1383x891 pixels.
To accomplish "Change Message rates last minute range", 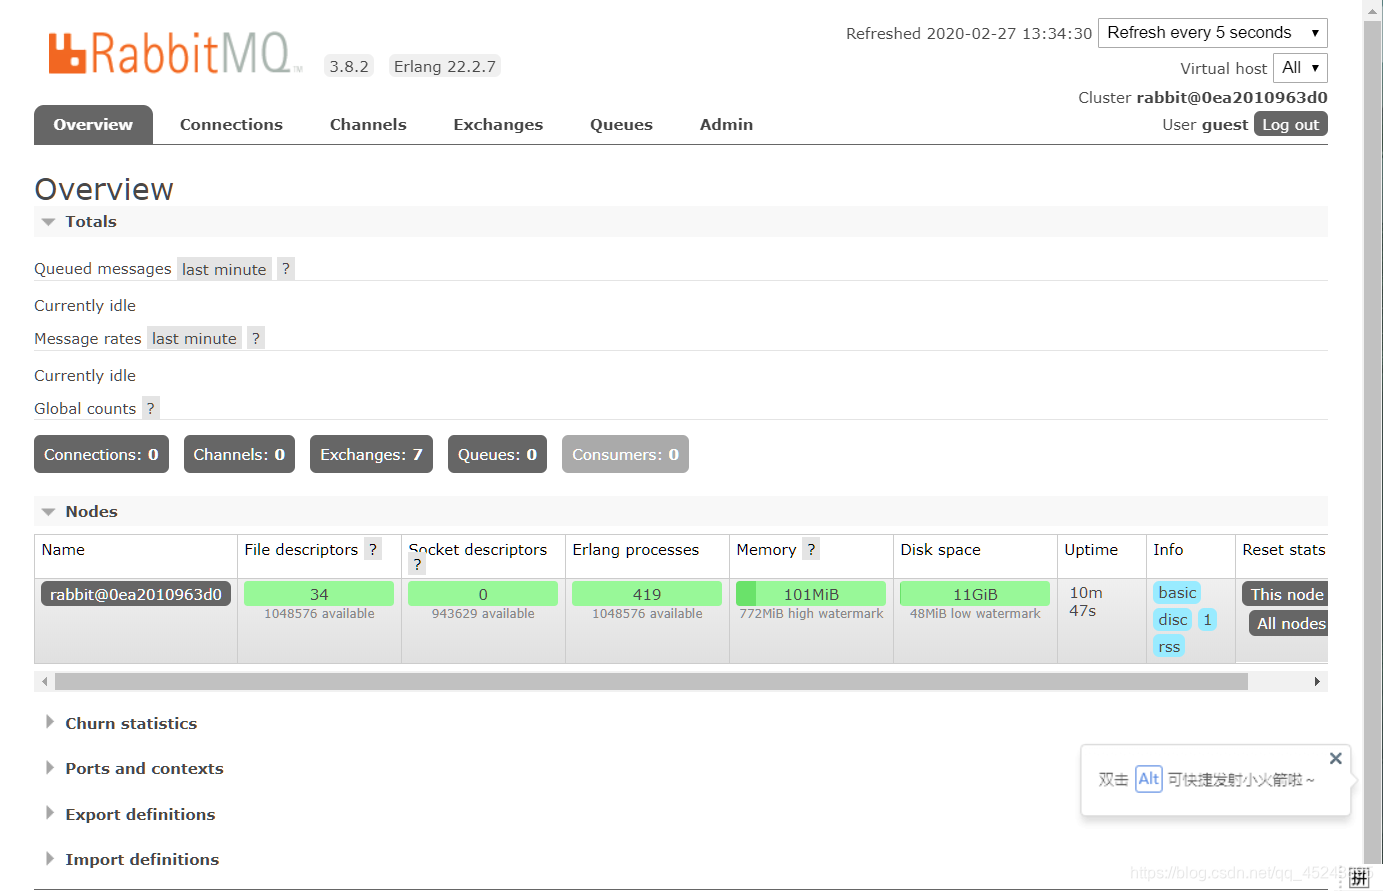I will click(x=194, y=339).
